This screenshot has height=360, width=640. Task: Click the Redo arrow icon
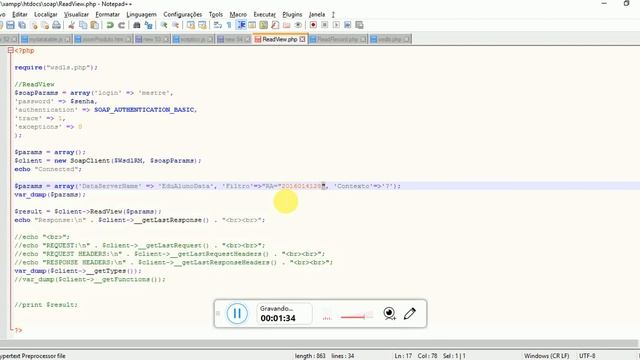121,25
